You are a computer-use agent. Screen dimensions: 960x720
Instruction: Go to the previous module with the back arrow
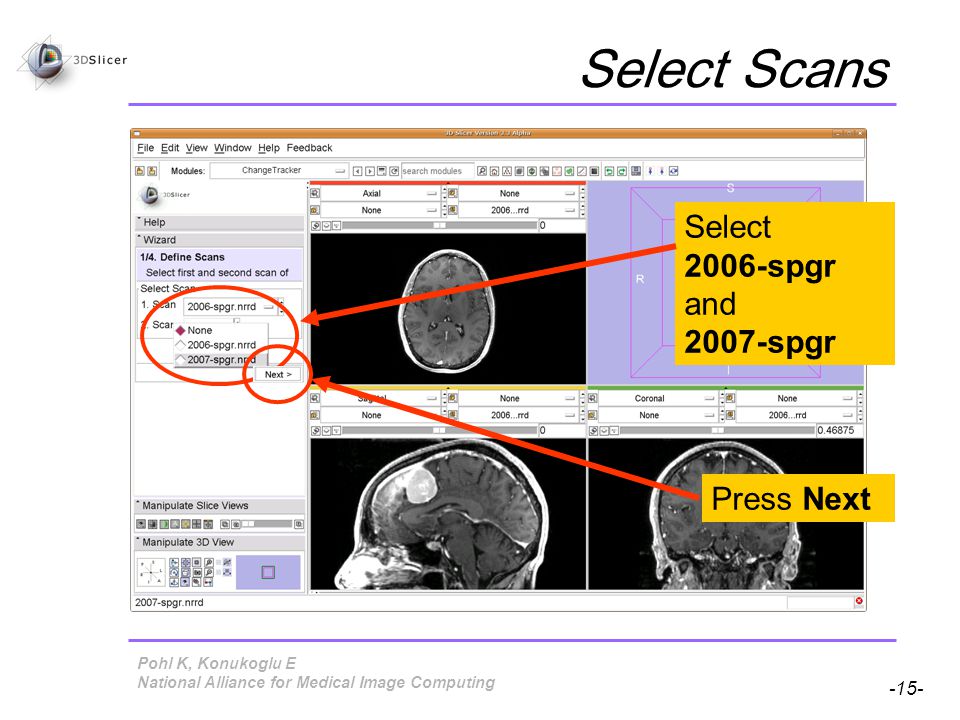(358, 171)
